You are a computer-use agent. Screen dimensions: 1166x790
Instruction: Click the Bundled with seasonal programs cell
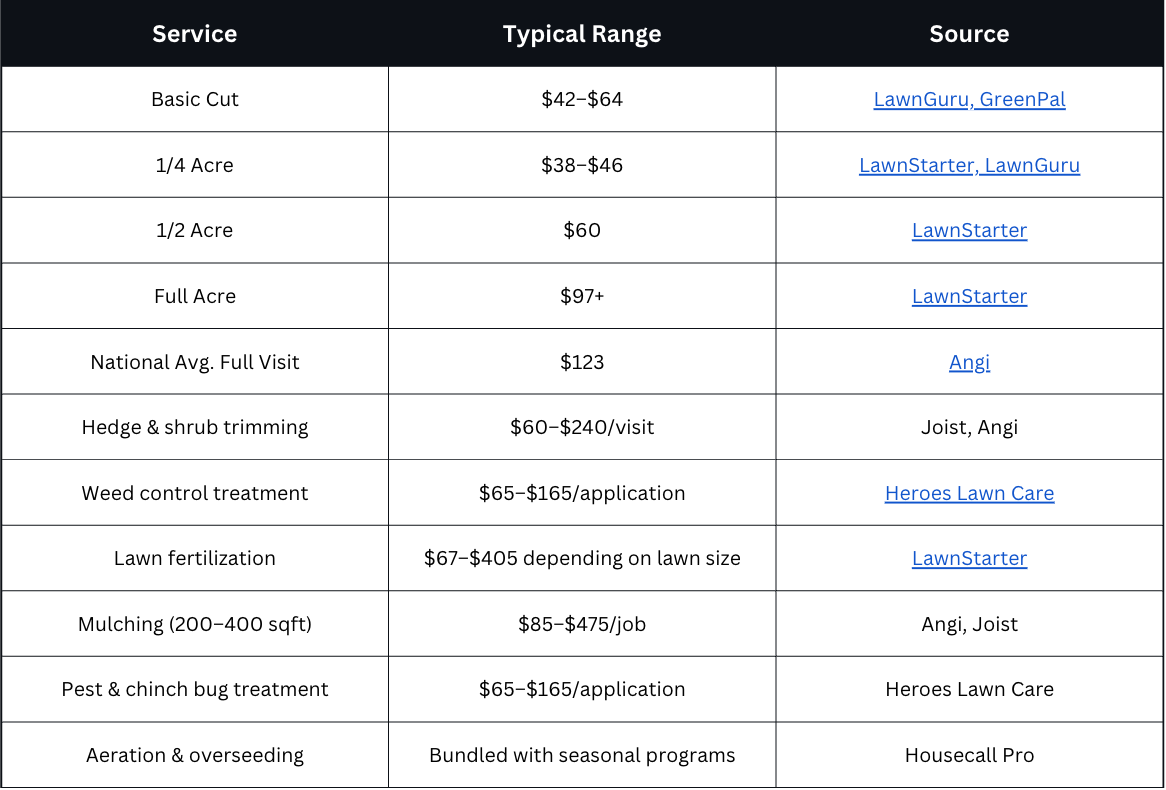582,755
